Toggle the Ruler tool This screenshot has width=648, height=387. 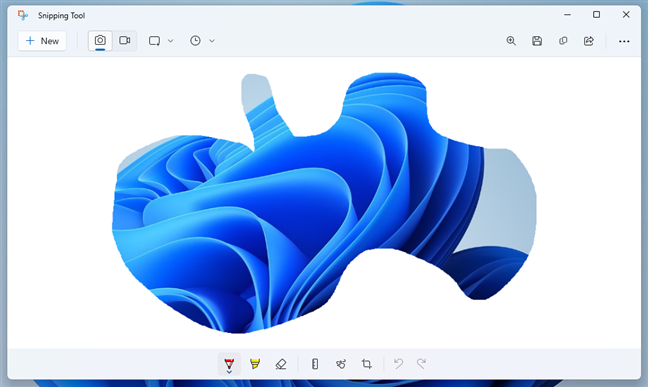315,364
